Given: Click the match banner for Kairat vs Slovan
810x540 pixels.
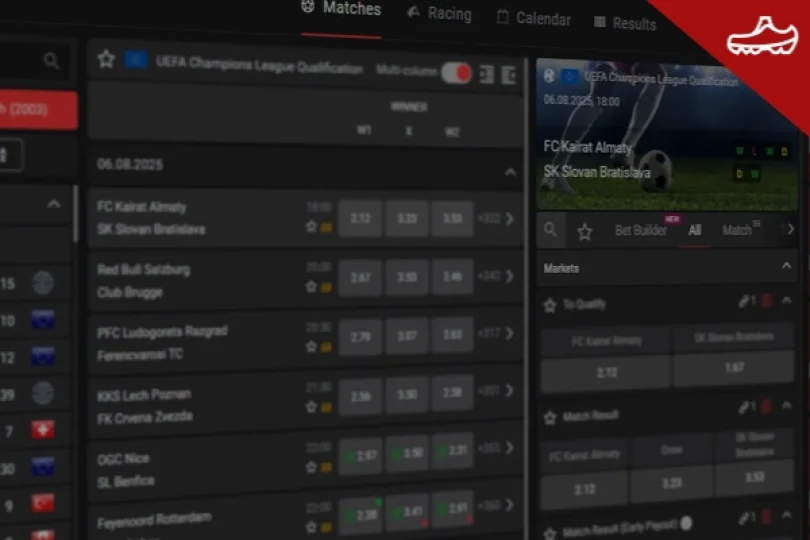Looking at the screenshot, I should click(x=665, y=135).
